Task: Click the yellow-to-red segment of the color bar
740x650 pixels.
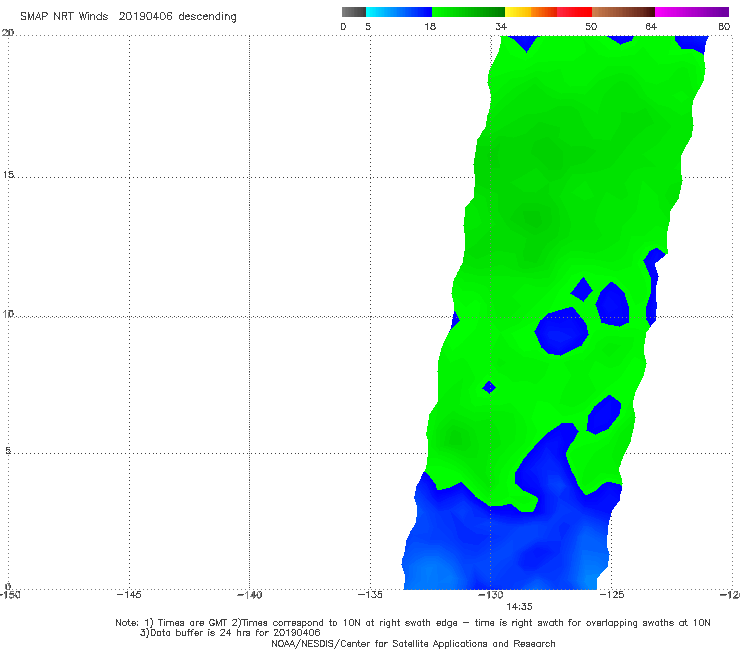Action: coord(548,12)
